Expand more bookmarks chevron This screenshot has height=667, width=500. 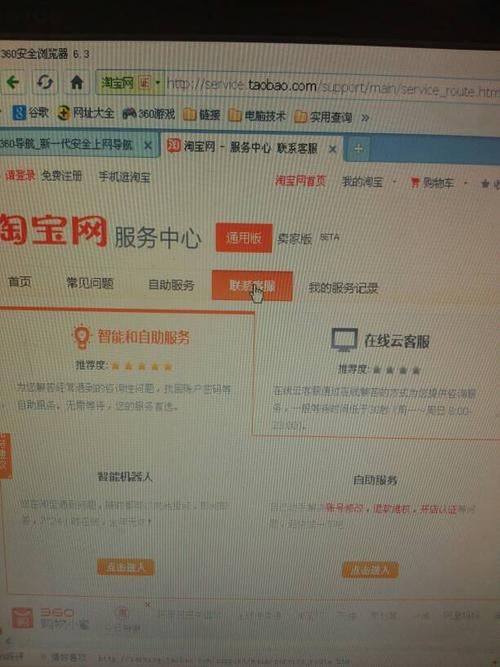[x=365, y=117]
